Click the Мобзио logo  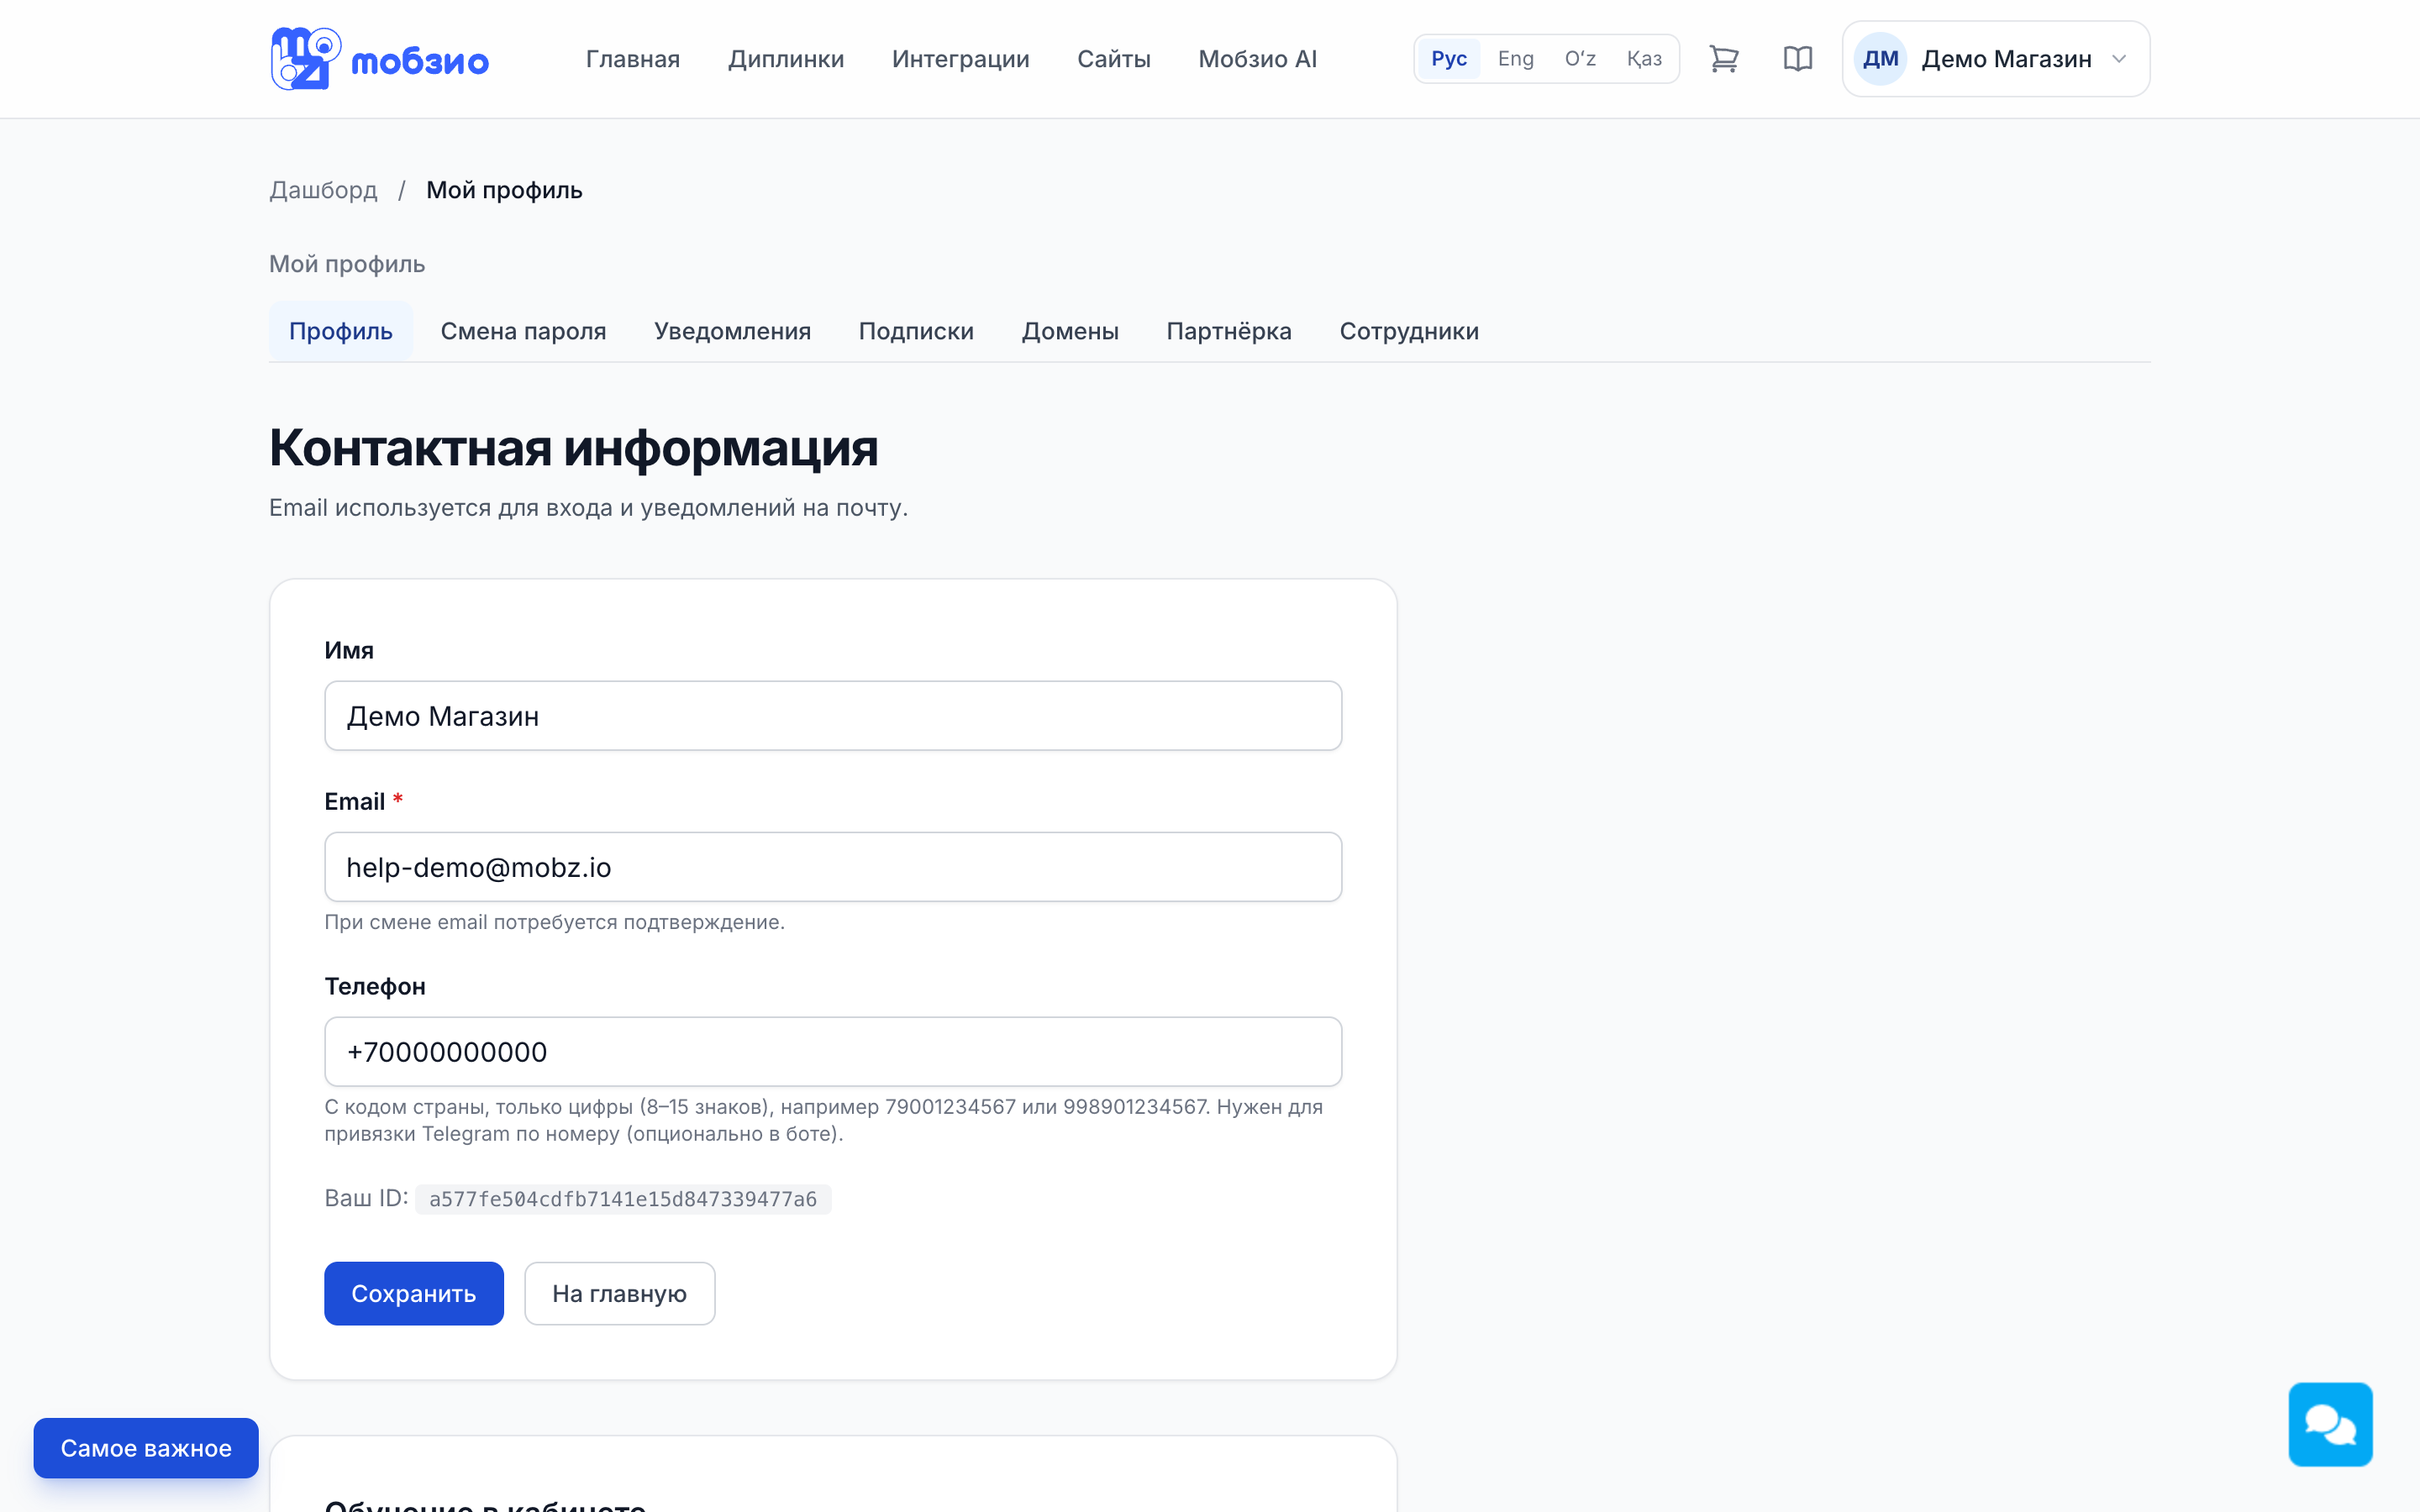pos(379,59)
